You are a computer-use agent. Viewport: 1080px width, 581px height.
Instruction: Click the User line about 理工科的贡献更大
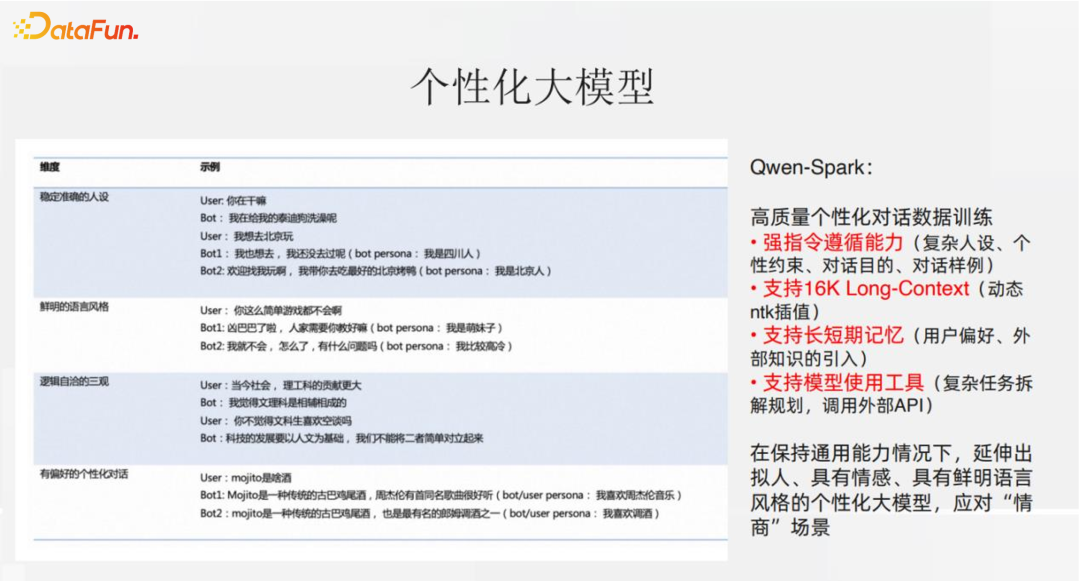point(281,385)
